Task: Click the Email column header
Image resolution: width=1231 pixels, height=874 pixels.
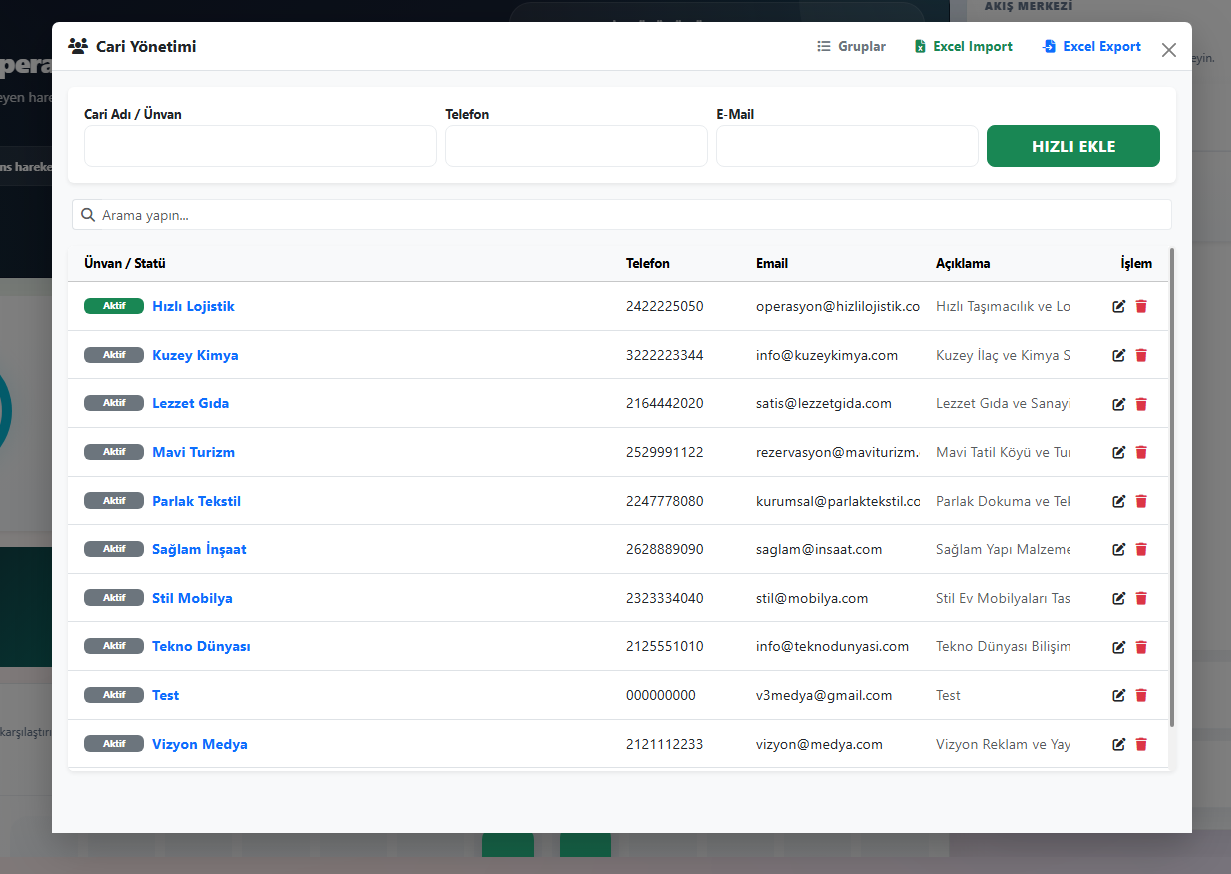Action: [x=772, y=264]
